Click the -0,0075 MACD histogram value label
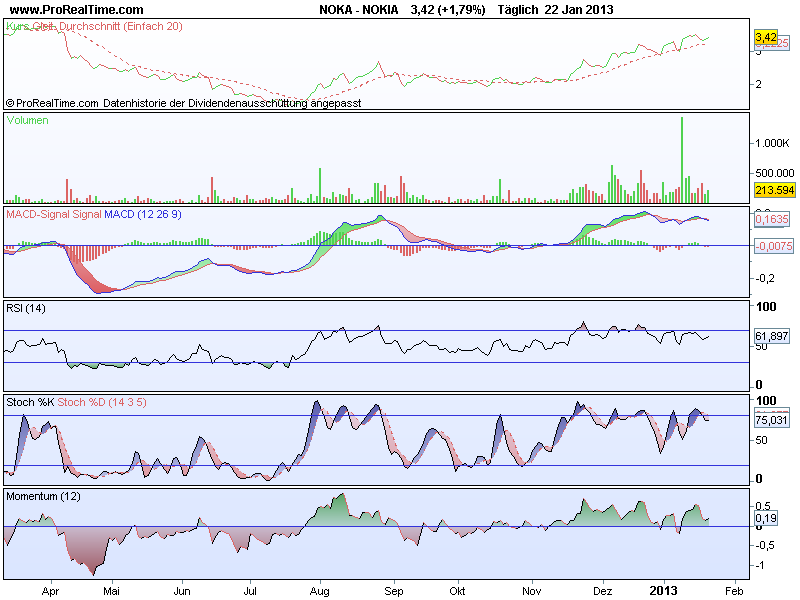Viewport: 800px width, 600px height. [774, 246]
